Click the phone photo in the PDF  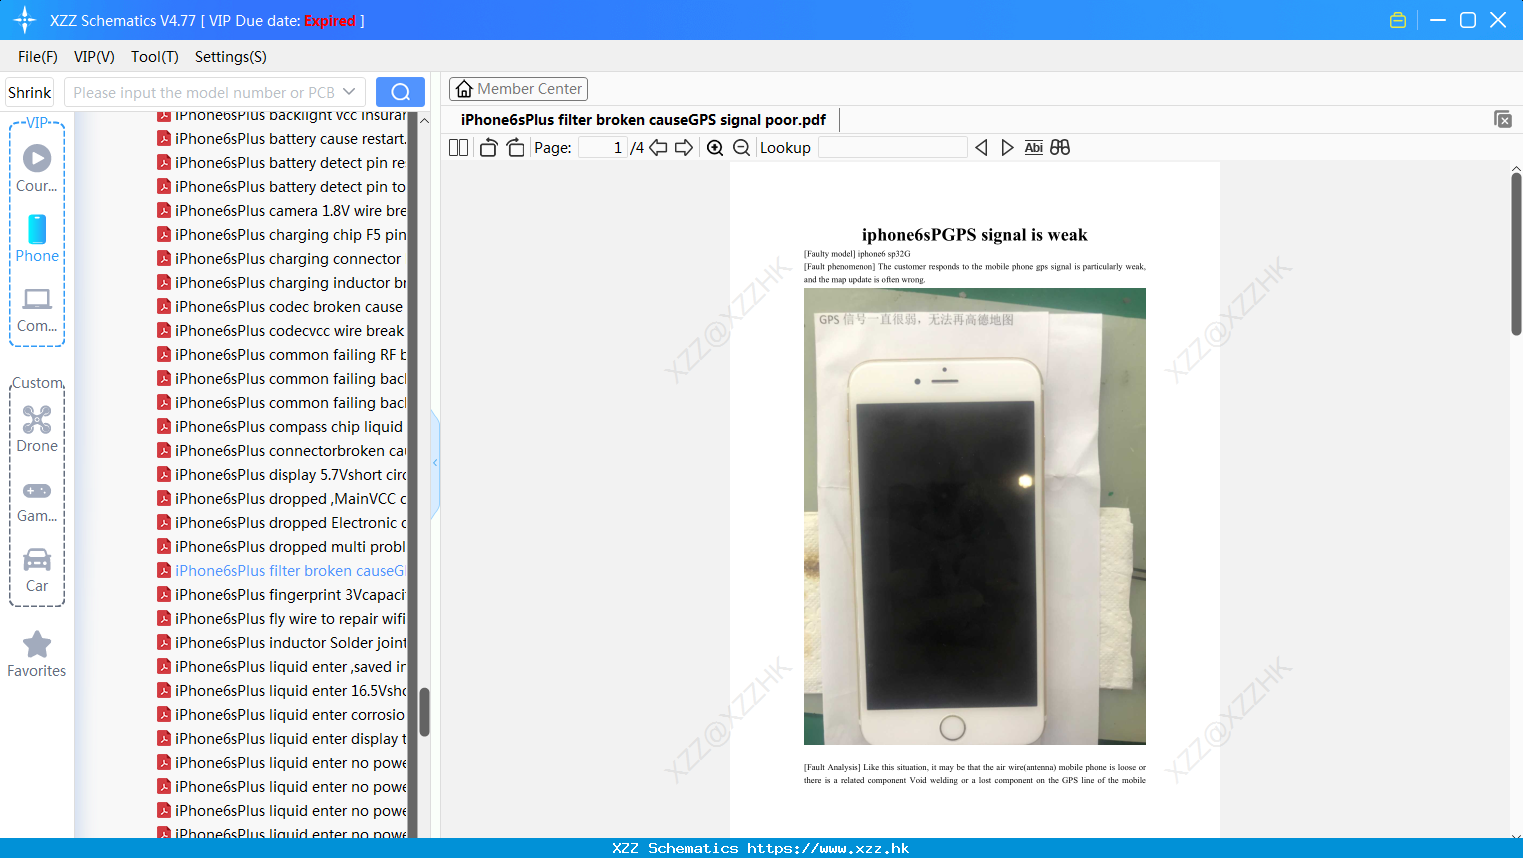tap(975, 516)
